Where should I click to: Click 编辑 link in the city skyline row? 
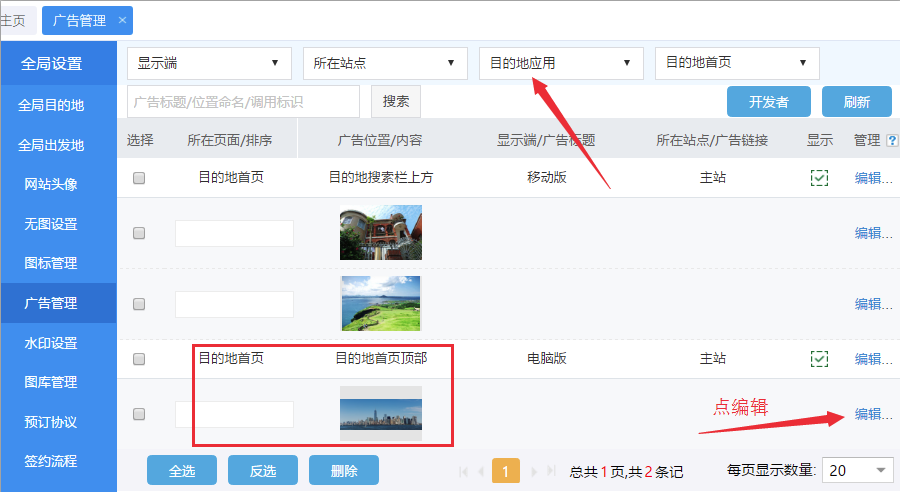[872, 414]
